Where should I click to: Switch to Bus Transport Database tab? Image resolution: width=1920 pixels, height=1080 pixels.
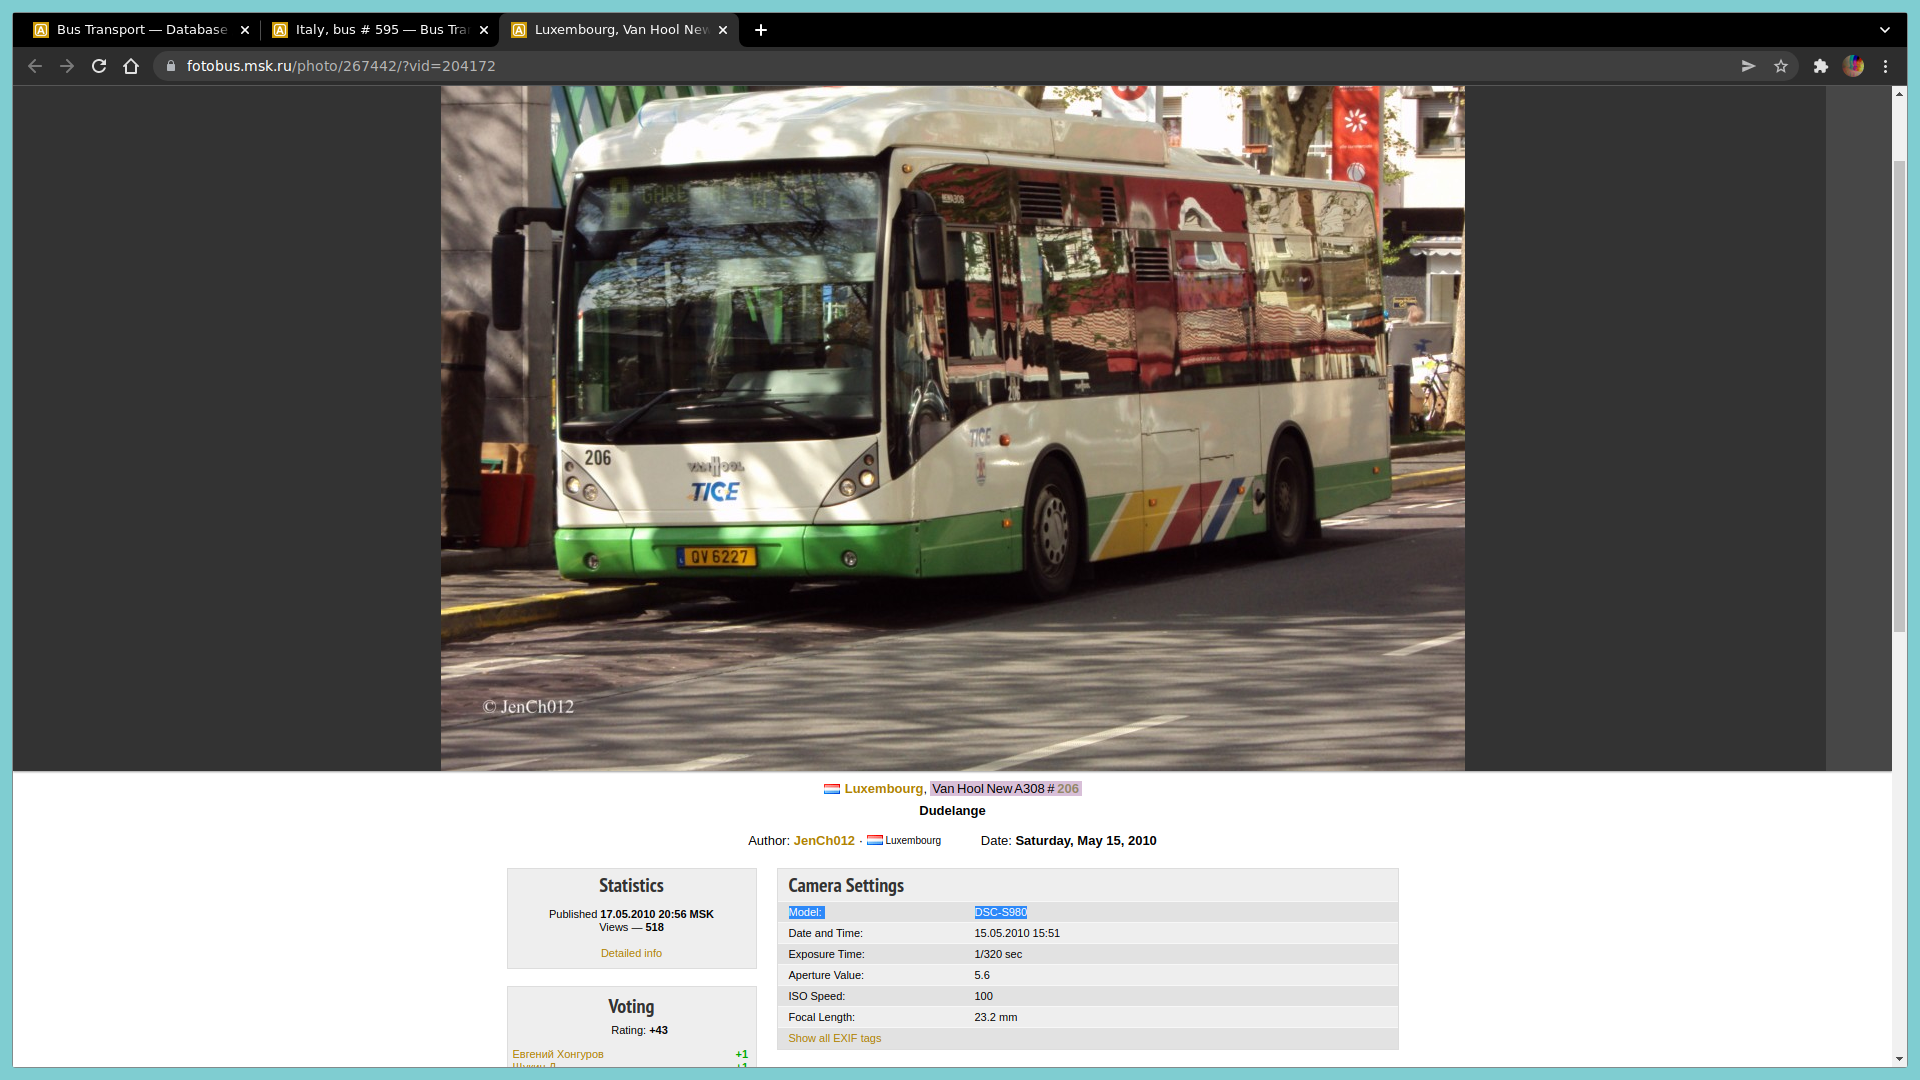(x=140, y=30)
